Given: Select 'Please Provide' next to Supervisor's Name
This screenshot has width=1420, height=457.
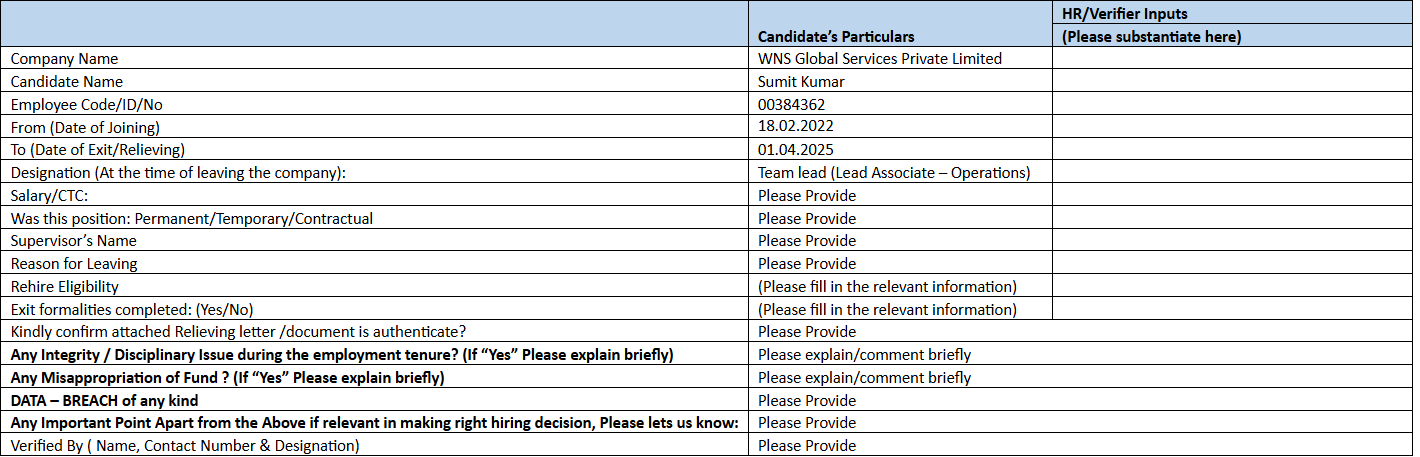Looking at the screenshot, I should point(807,241).
